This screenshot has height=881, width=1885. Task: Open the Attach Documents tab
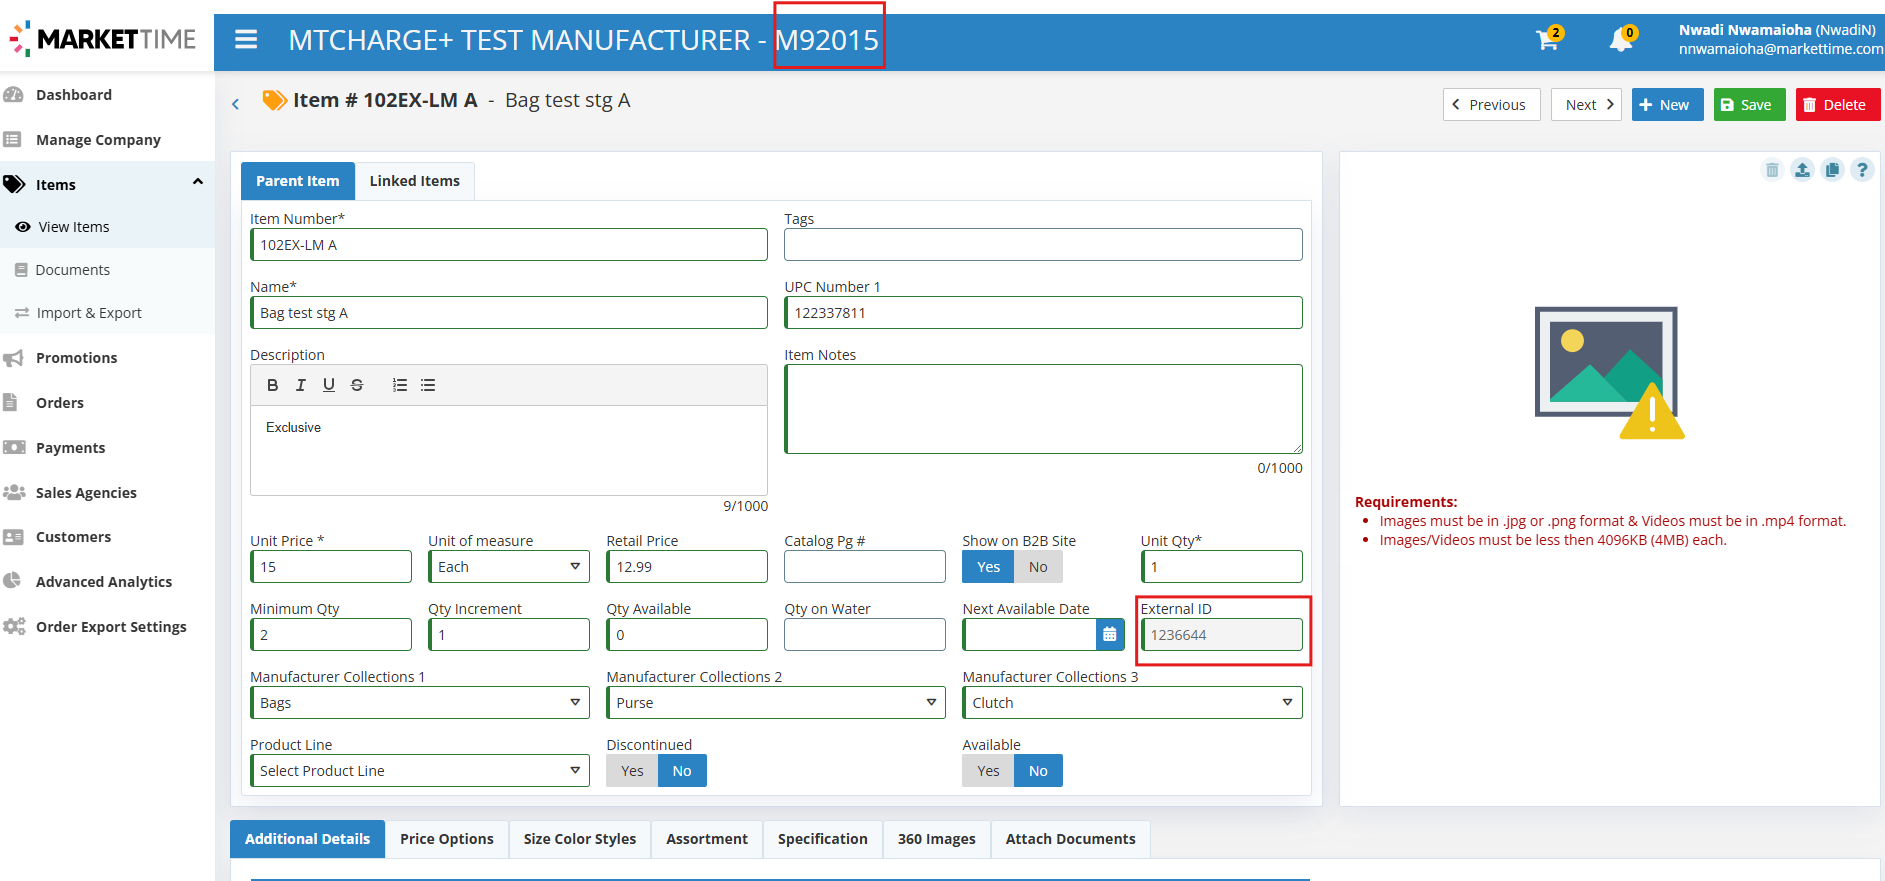[x=1071, y=839]
